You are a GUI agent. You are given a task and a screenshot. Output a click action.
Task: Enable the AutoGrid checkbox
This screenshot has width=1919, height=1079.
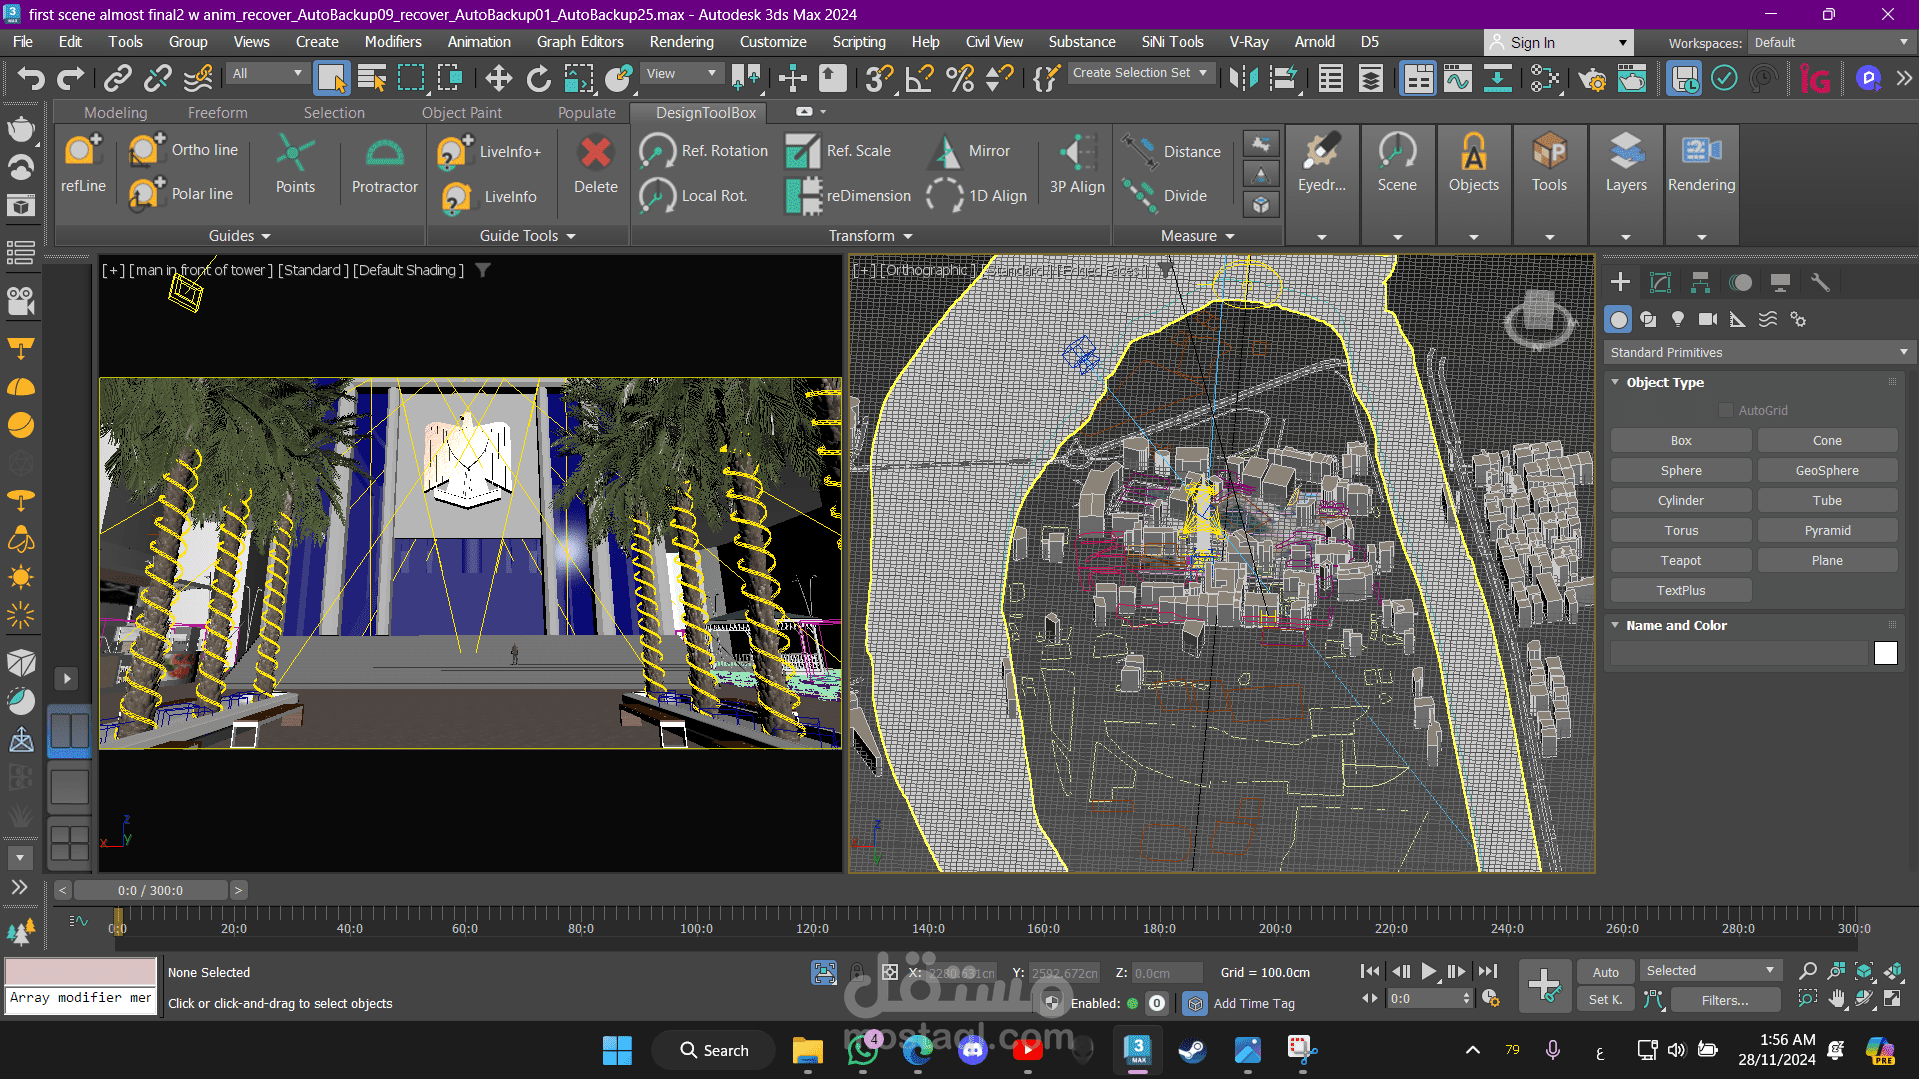click(1725, 410)
